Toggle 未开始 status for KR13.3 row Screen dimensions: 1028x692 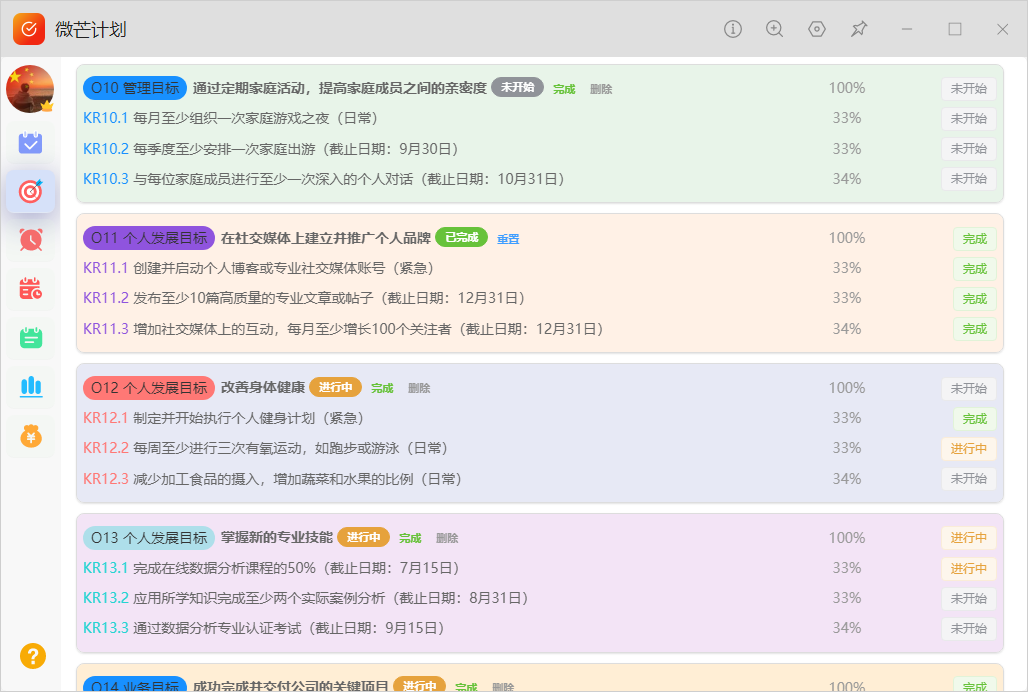[968, 628]
